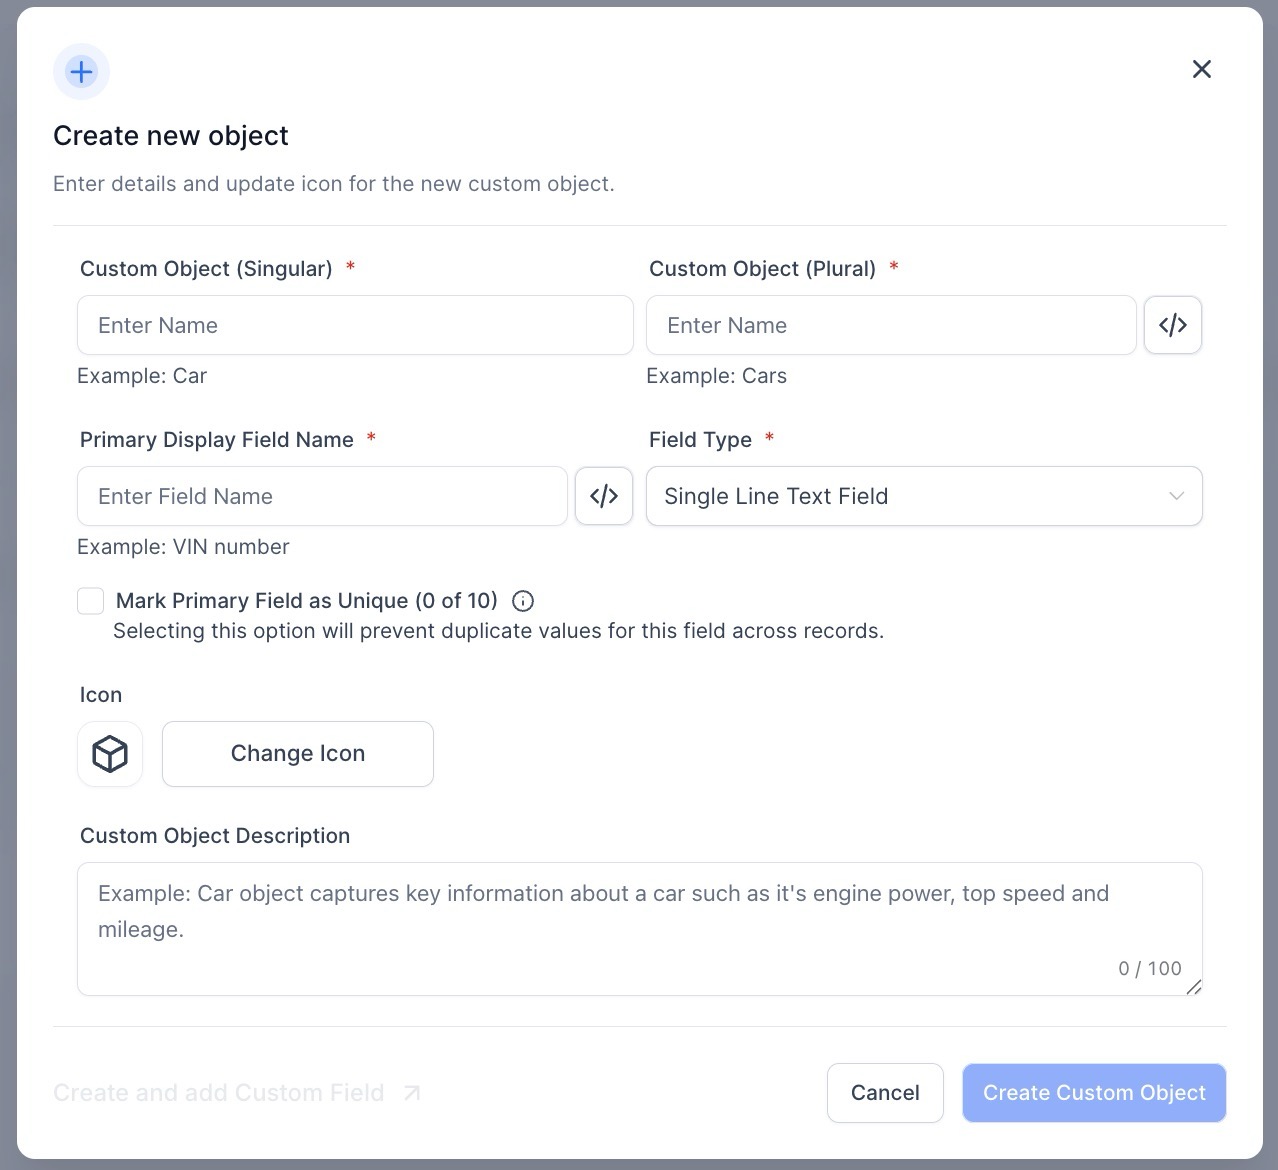
Task: Click the code icon beside Primary Display Field Name
Action: [x=603, y=496]
